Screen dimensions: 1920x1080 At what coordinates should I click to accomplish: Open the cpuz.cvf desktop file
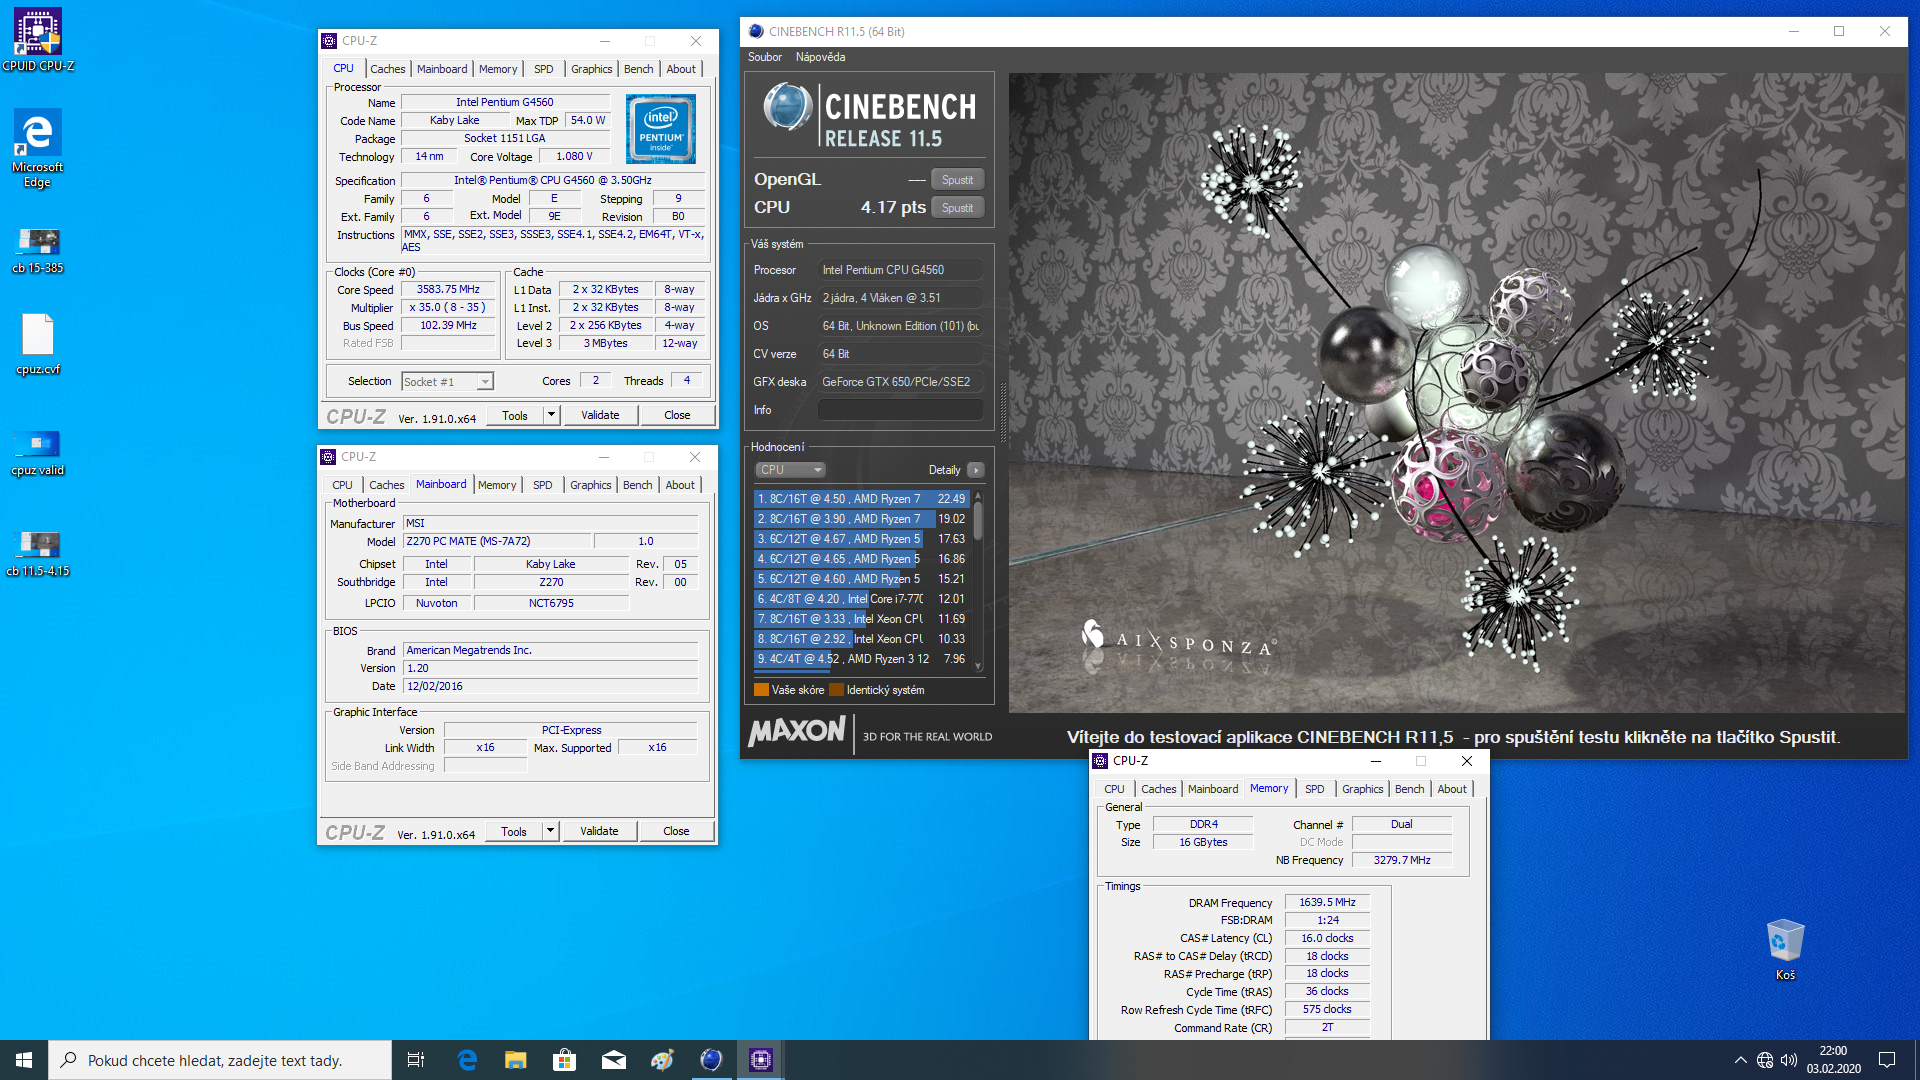(38, 344)
